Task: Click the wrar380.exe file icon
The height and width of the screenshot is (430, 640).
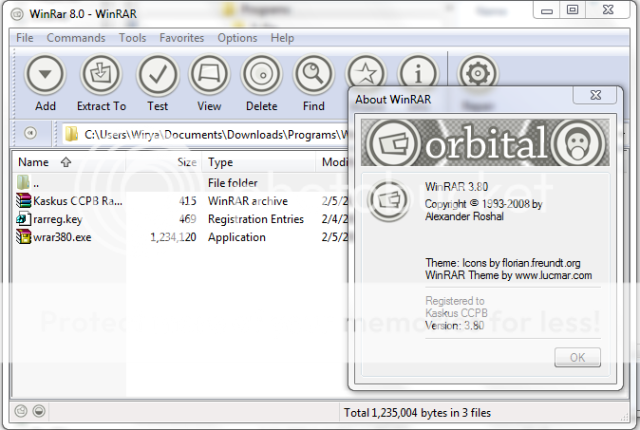Action: (24, 237)
